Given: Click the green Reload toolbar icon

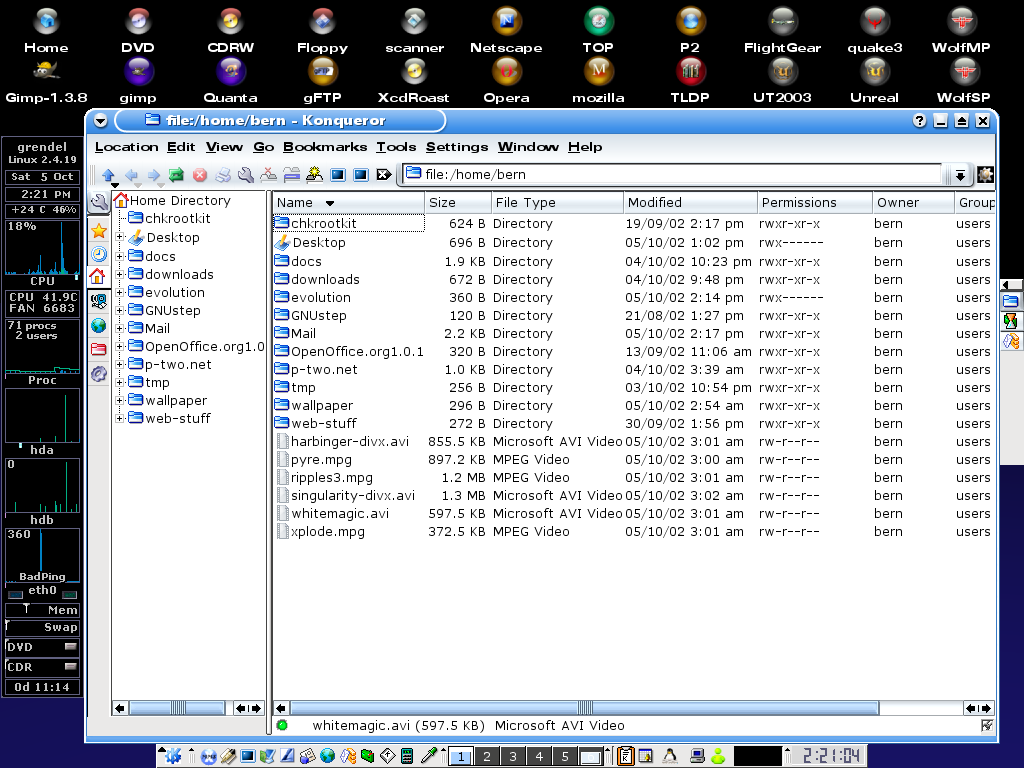Looking at the screenshot, I should [177, 175].
